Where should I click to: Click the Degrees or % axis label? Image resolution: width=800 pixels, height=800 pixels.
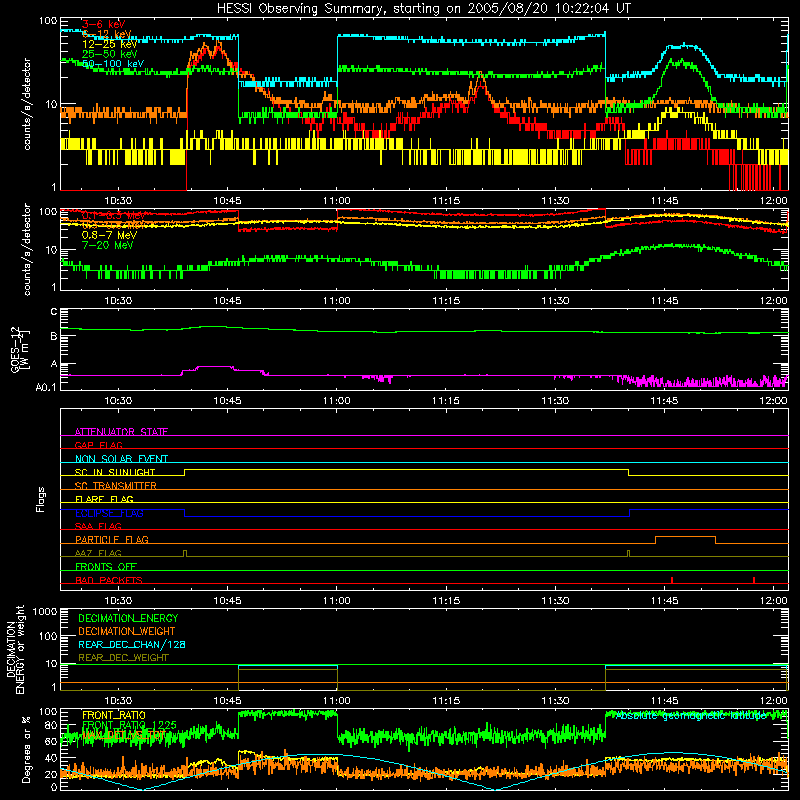tap(26, 749)
